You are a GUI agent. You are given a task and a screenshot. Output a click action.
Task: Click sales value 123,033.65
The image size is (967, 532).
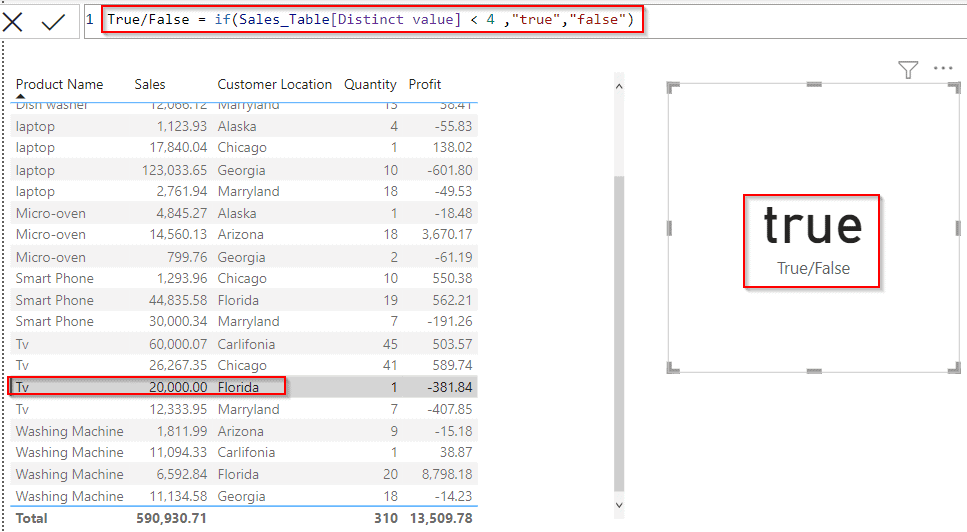pyautogui.click(x=175, y=170)
